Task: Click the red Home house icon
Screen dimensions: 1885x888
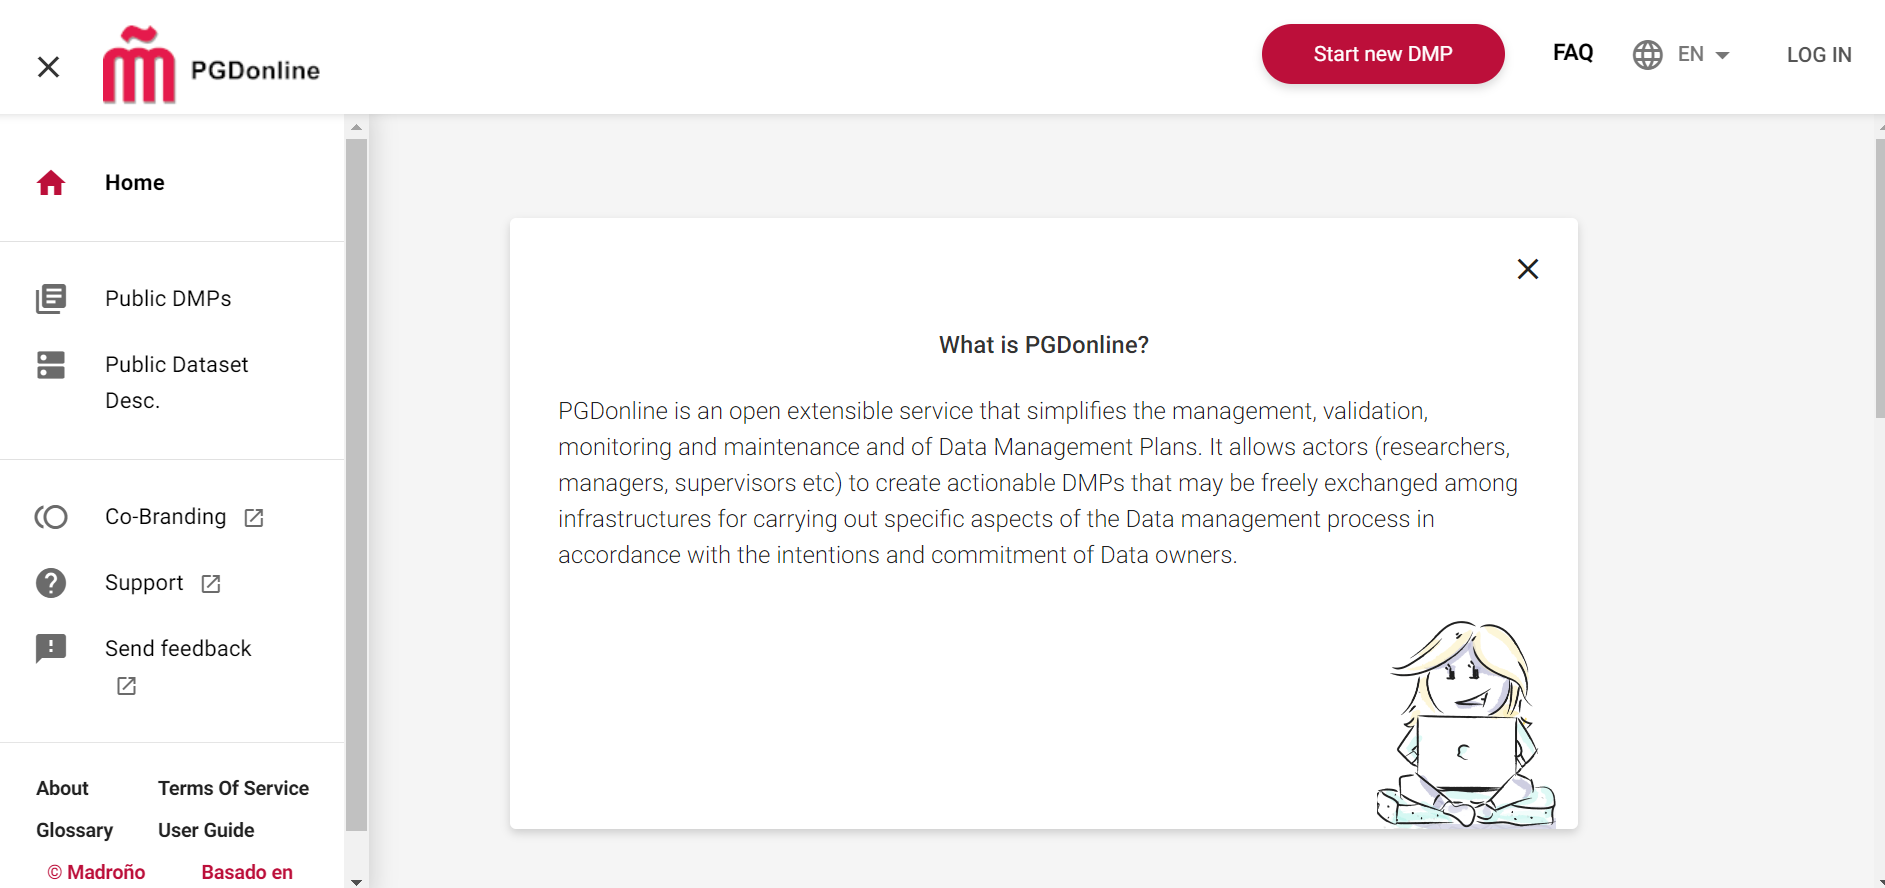Action: pyautogui.click(x=51, y=183)
